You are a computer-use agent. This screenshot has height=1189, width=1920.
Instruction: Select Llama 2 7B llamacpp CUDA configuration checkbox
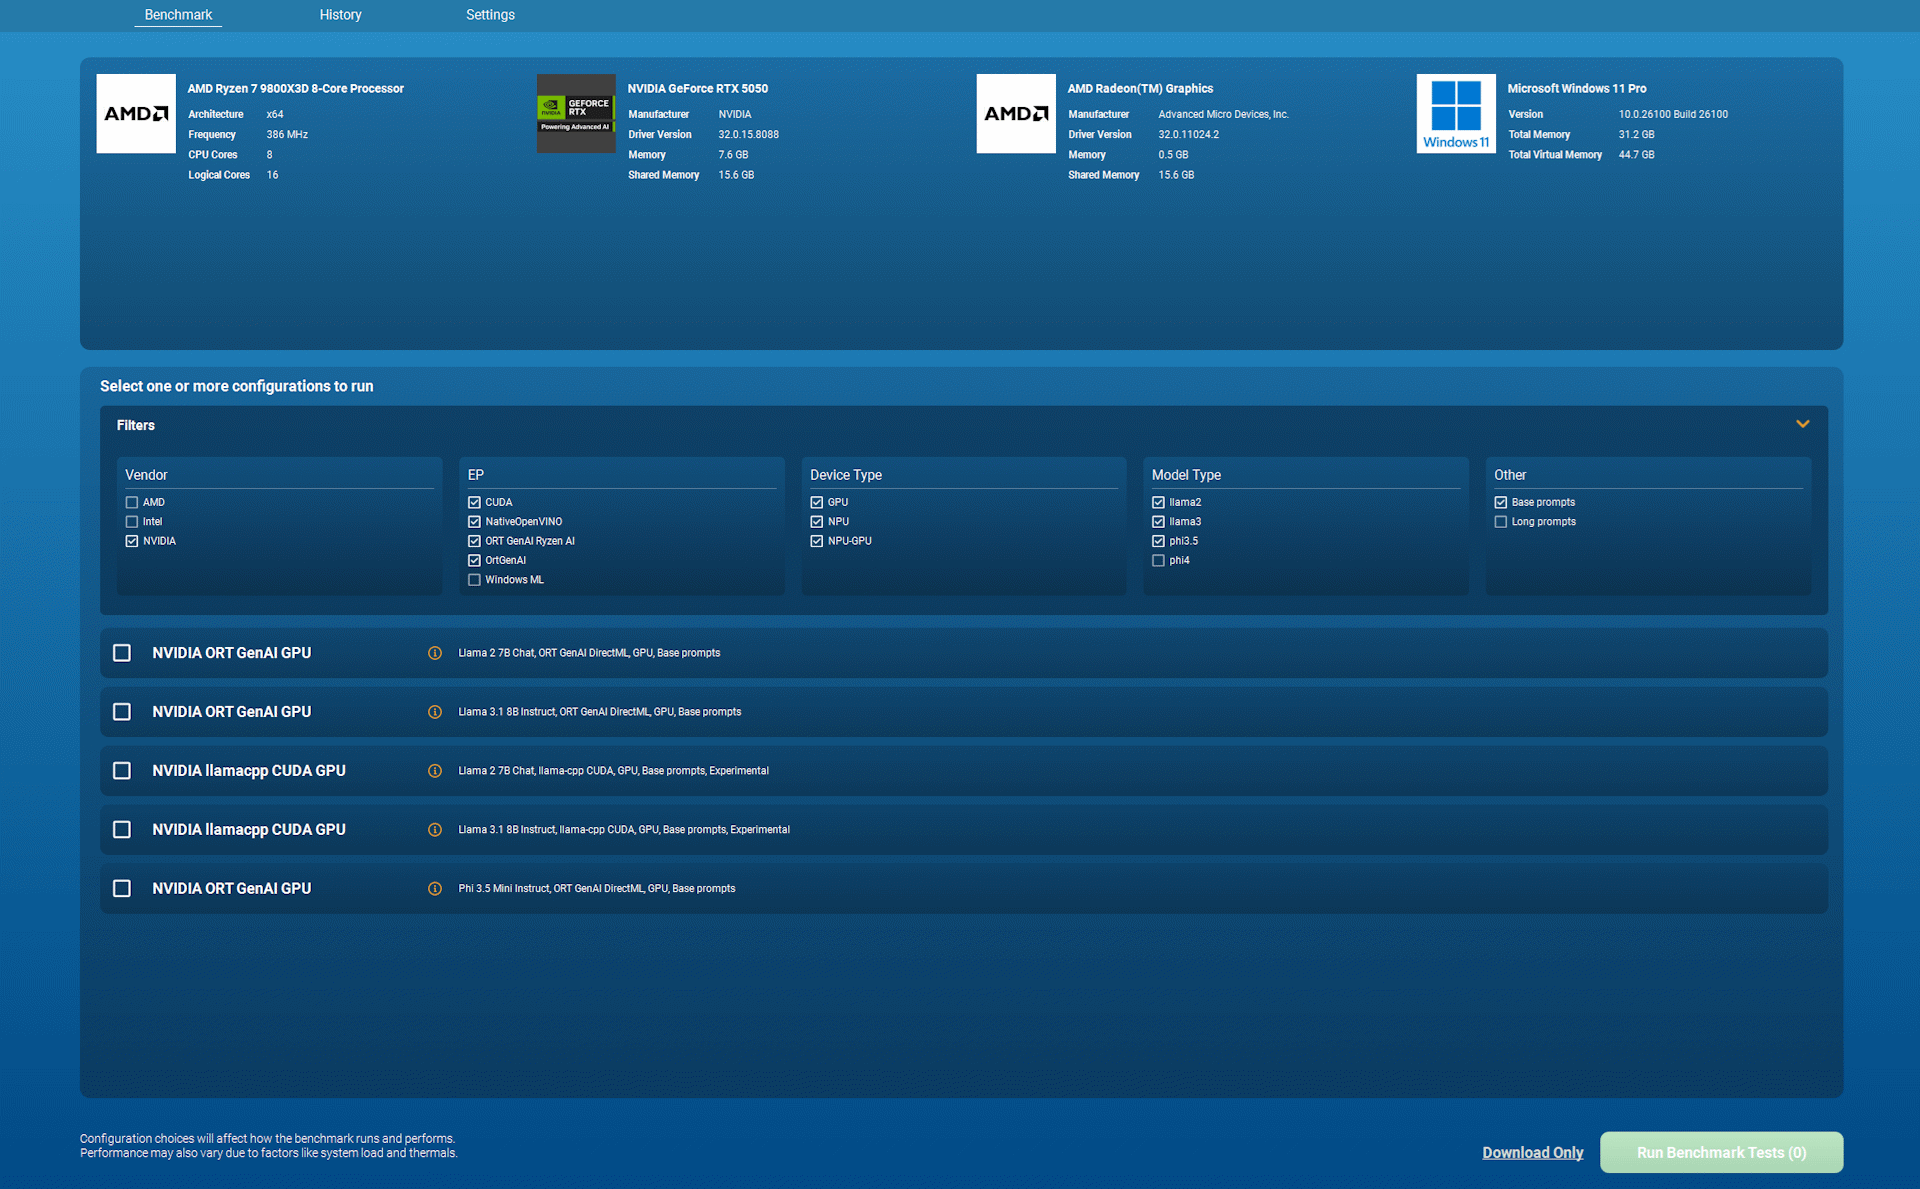122,770
